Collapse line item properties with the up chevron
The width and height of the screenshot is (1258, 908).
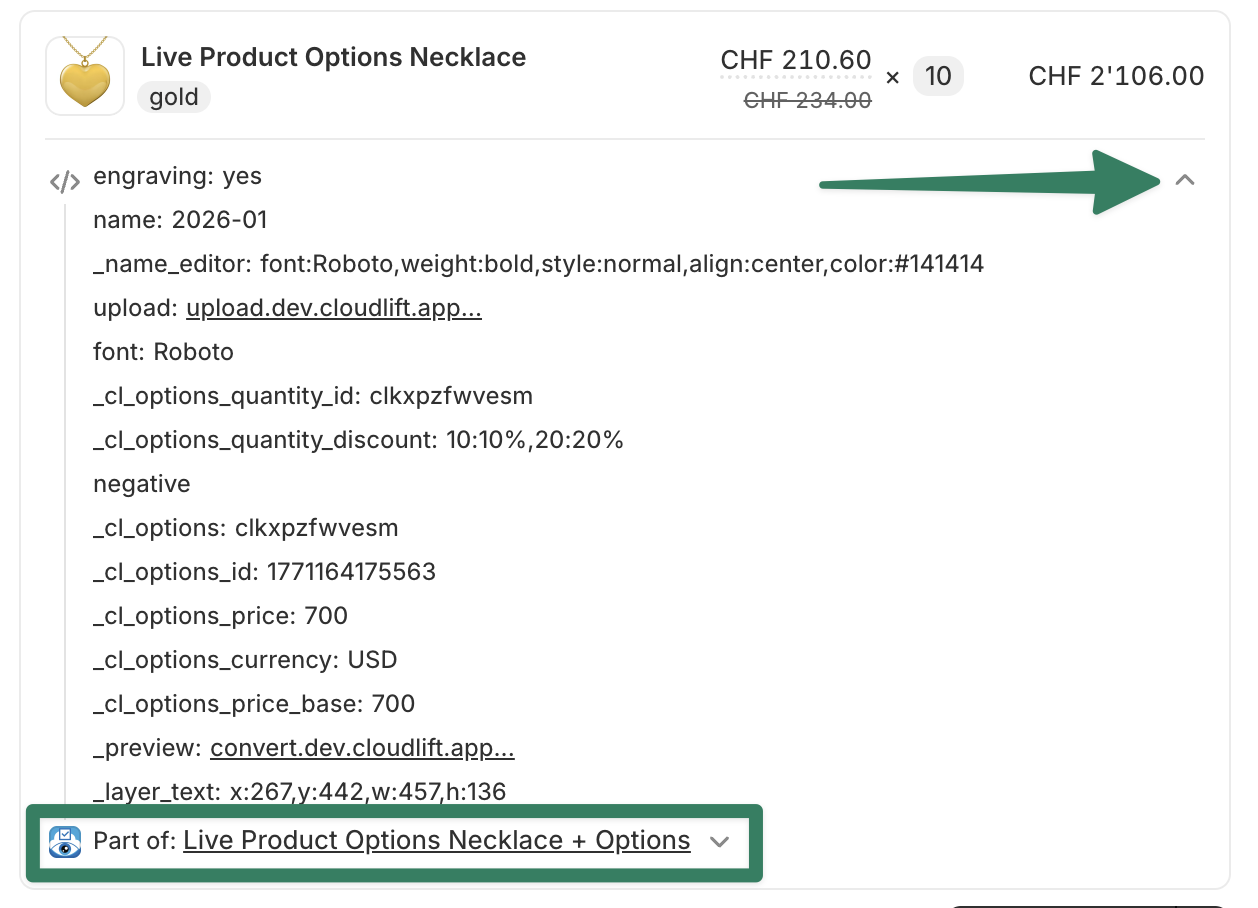point(1185,180)
